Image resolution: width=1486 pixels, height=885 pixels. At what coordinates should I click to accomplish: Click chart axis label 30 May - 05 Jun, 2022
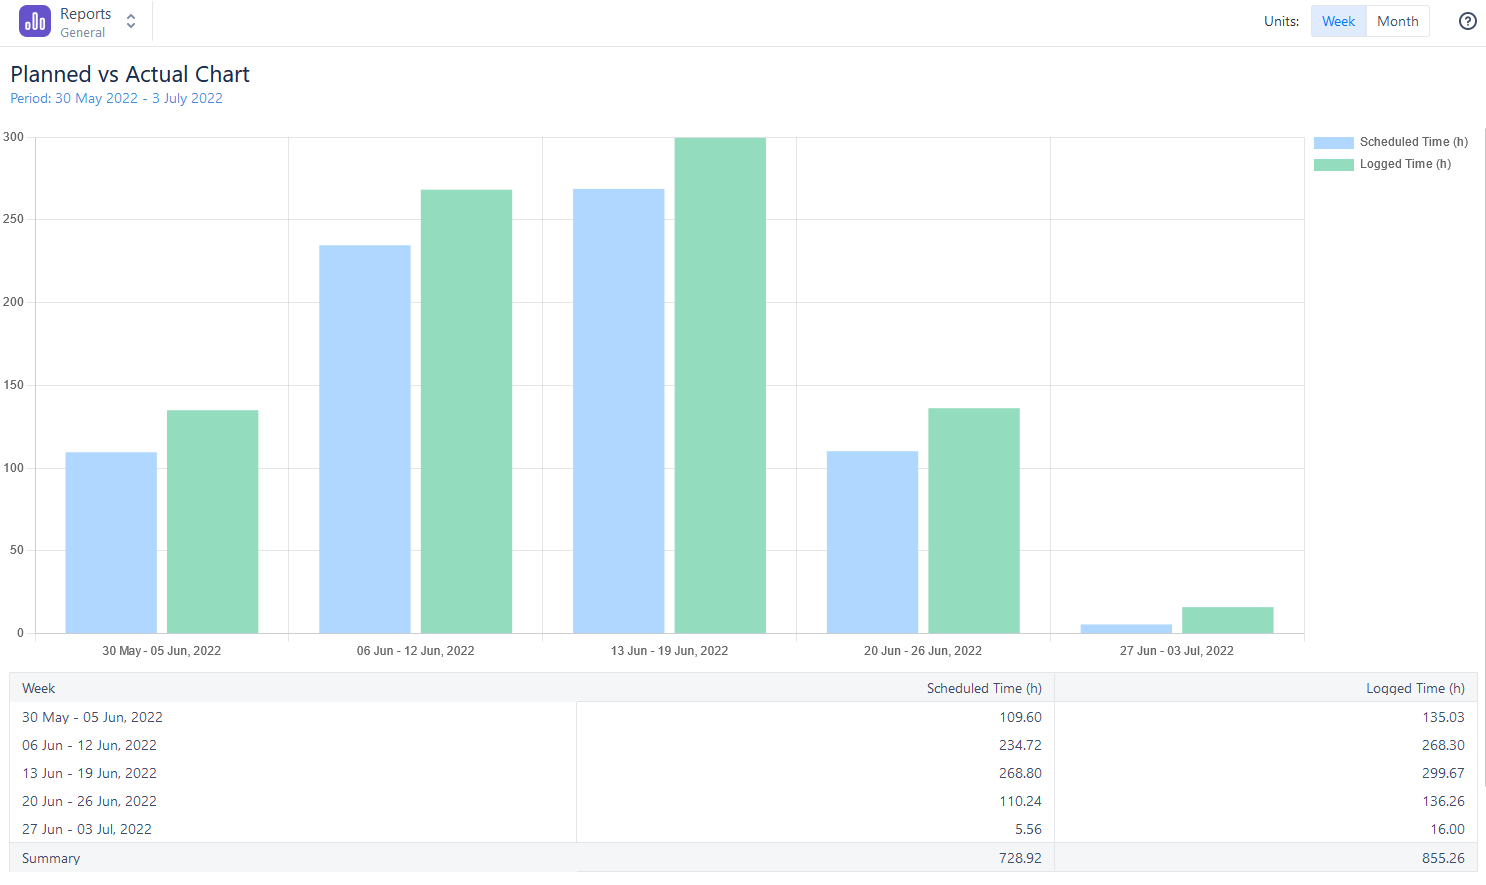(161, 650)
